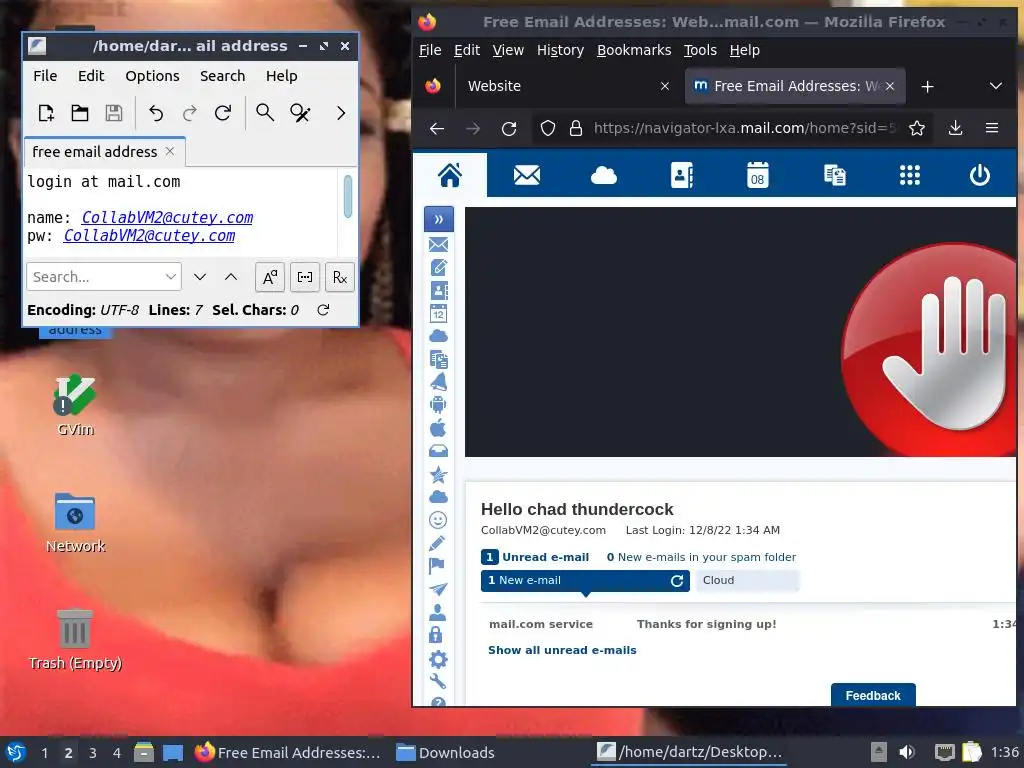Click the encoding refresh icon in status bar
The height and width of the screenshot is (768, 1024).
point(323,310)
